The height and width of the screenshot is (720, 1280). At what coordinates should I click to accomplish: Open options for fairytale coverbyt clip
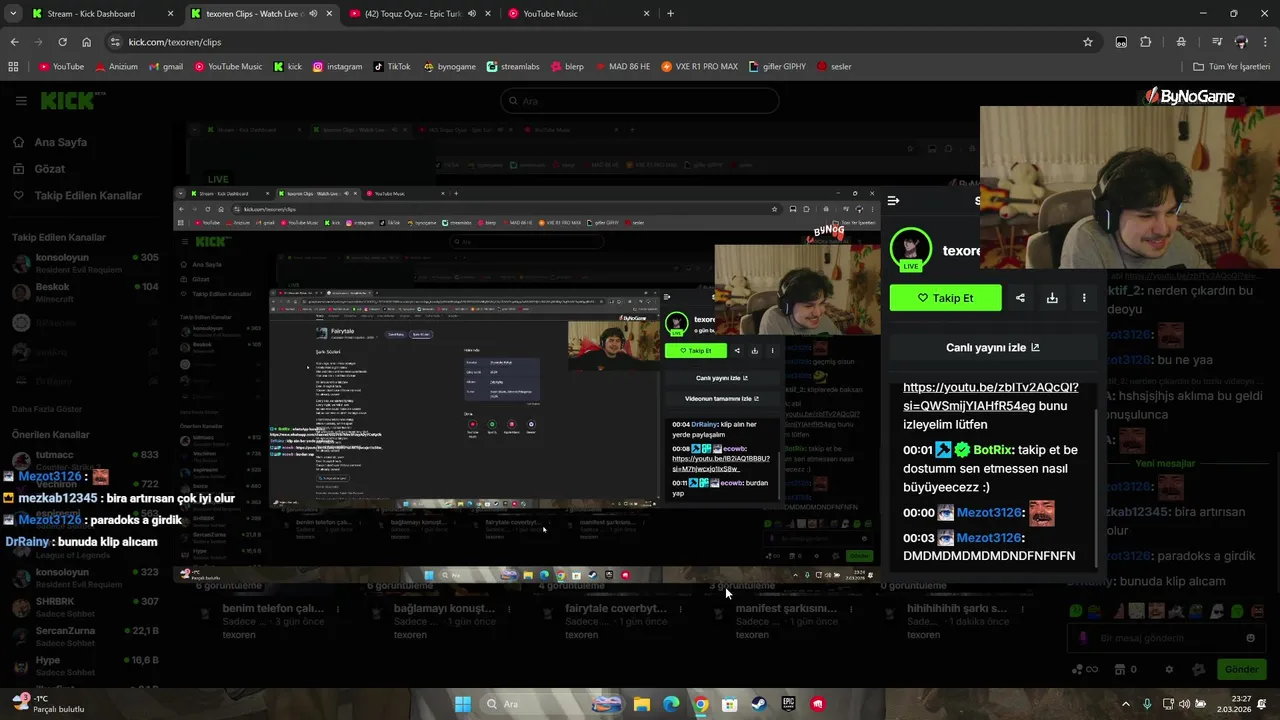pos(680,608)
